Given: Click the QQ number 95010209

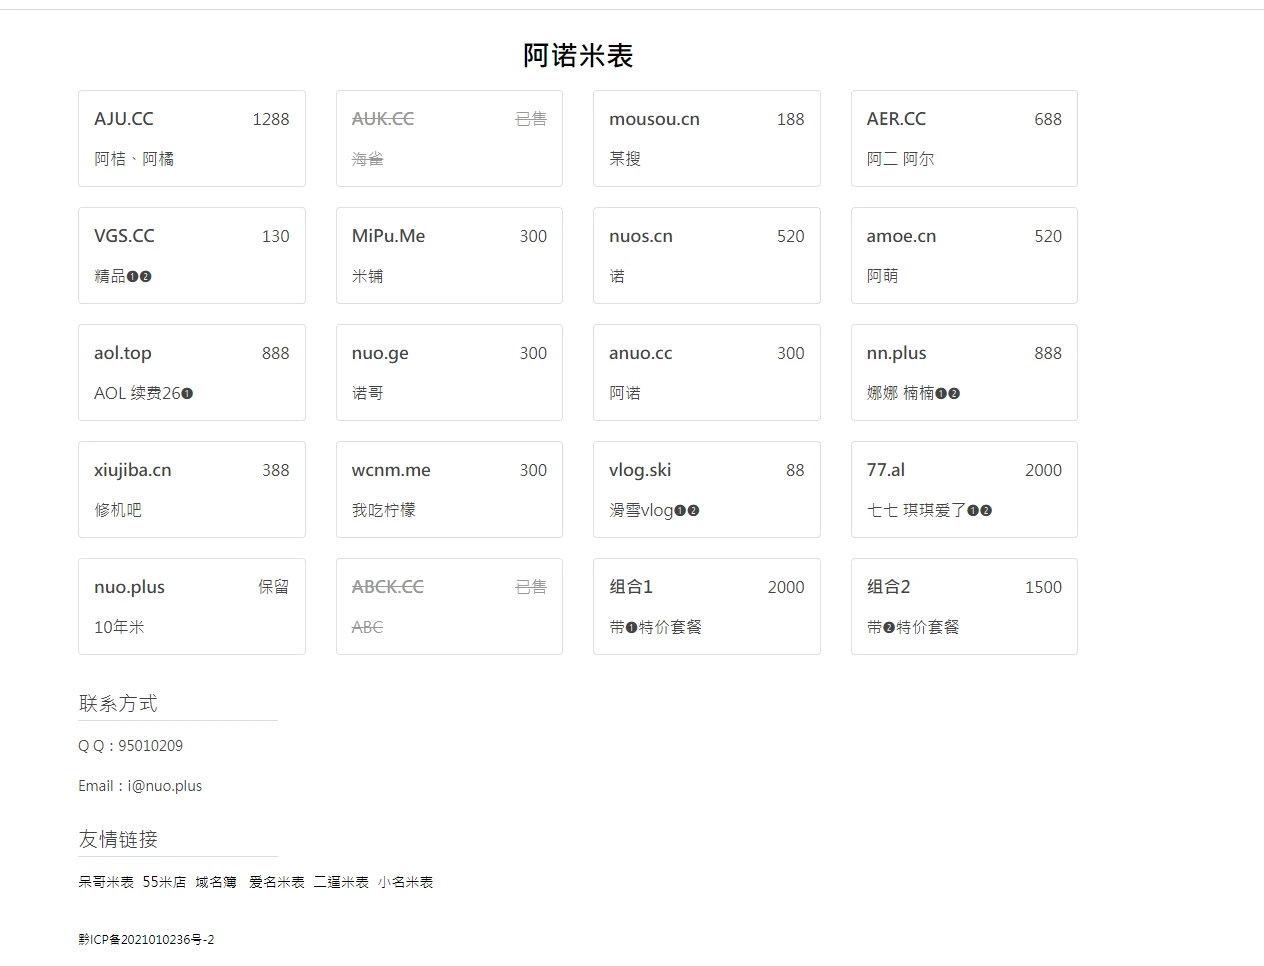Looking at the screenshot, I should pyautogui.click(x=150, y=746).
